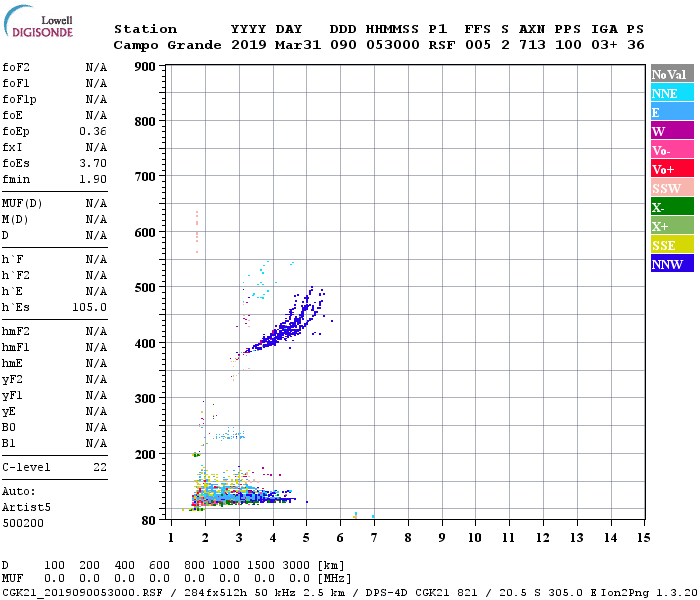The image size is (700, 600).
Task: Click the 80 km height axis label
Action: 149,521
